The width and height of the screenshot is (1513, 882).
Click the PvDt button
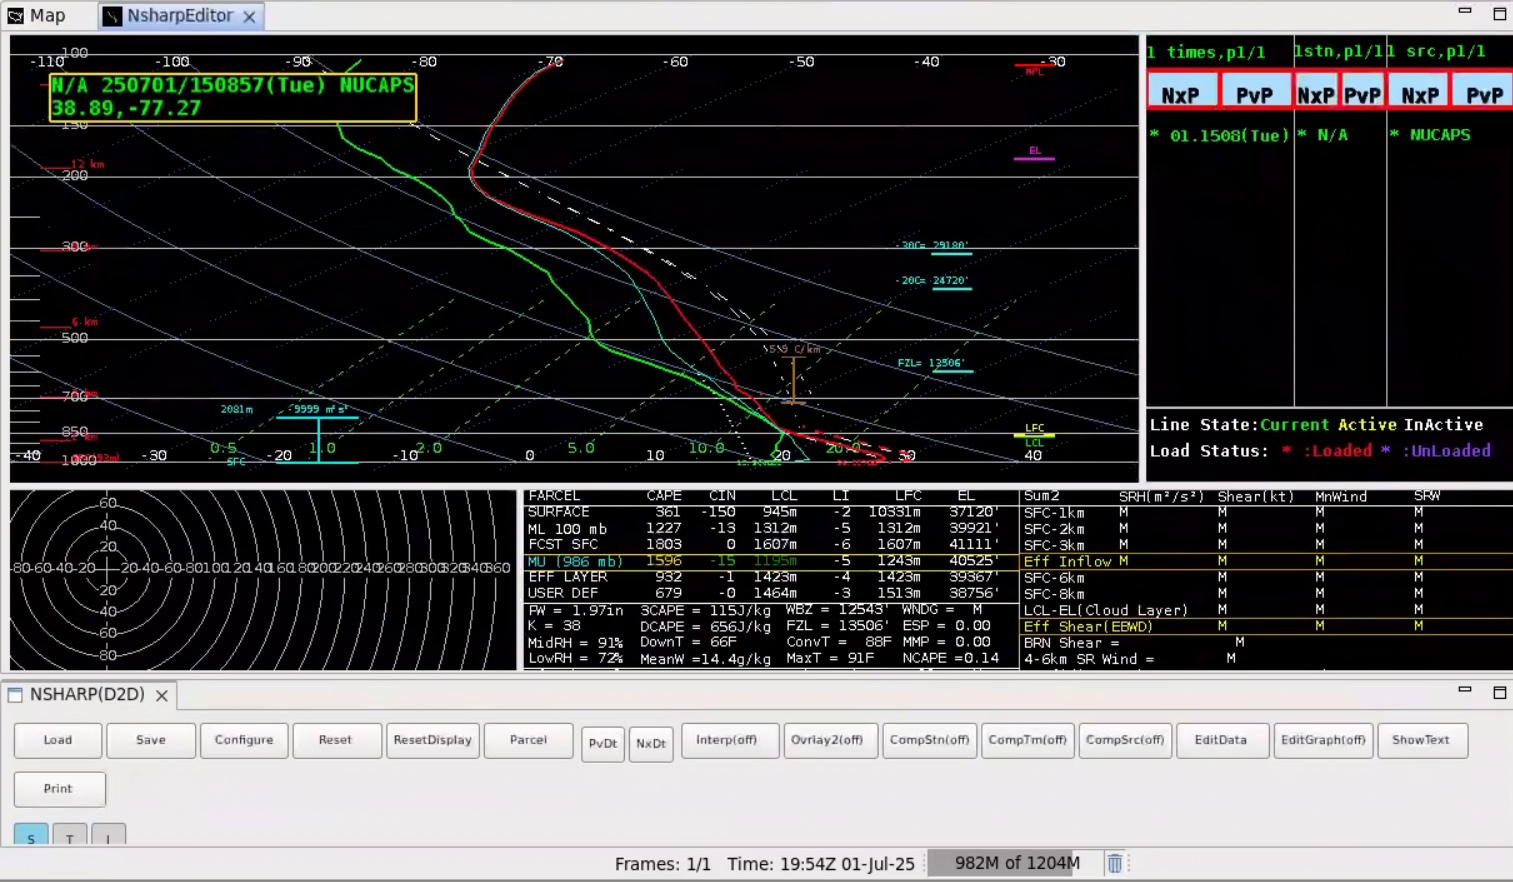click(x=603, y=743)
